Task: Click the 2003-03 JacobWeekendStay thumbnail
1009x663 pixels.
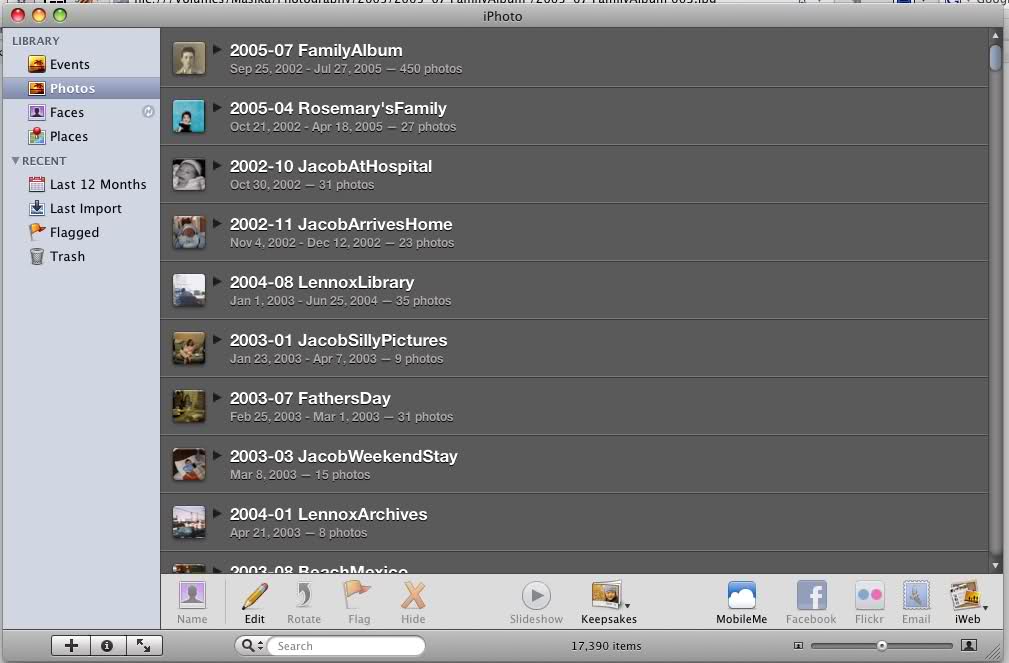Action: coord(189,464)
